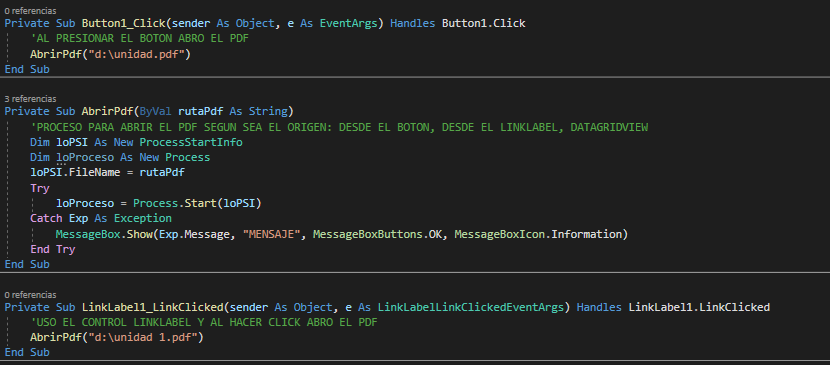
Task: Click the ProcessStartInfo type name
Action: pos(191,142)
